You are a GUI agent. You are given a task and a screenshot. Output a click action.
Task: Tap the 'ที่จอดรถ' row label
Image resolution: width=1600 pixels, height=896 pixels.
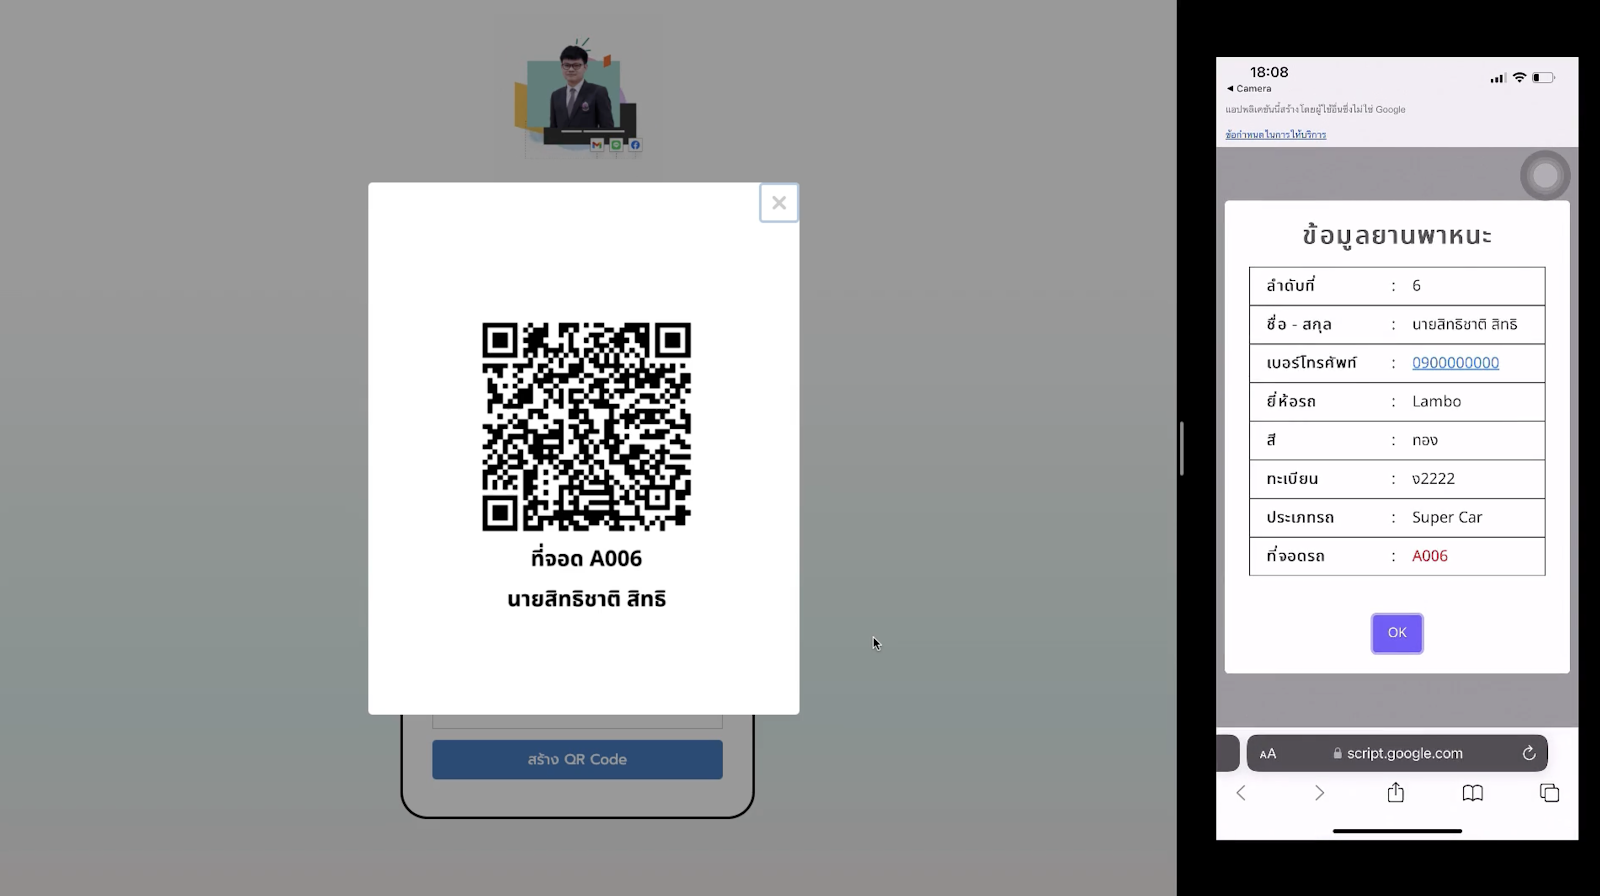point(1295,556)
